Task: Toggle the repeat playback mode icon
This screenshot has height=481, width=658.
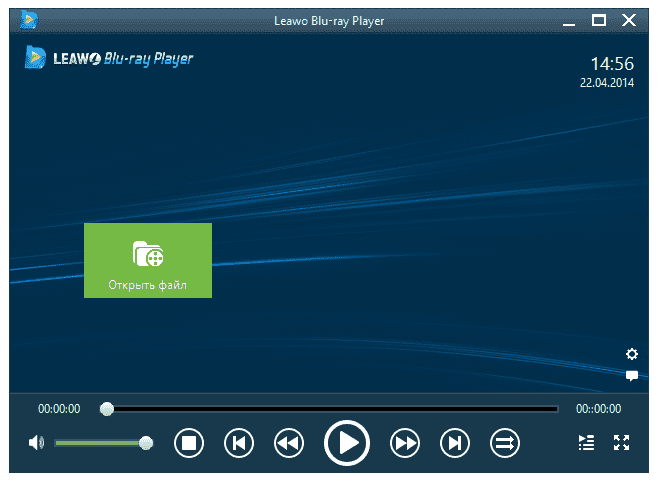Action: point(504,442)
